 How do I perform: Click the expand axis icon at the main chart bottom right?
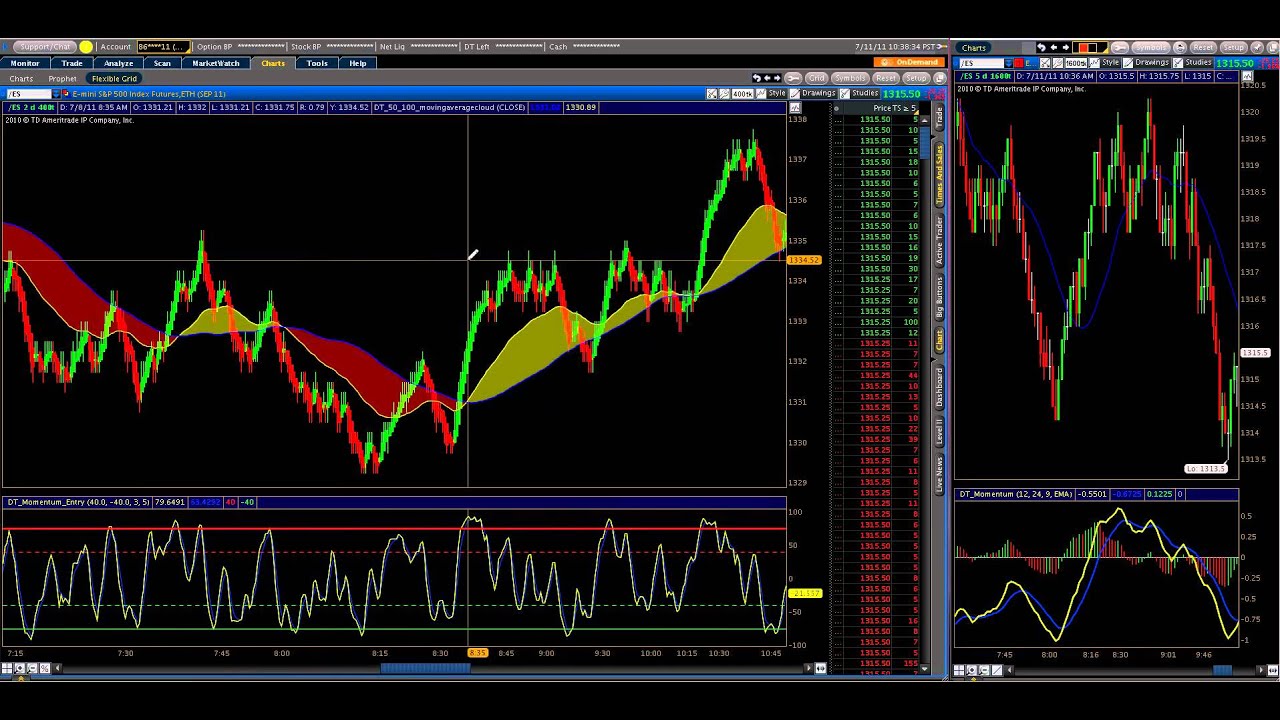pyautogui.click(x=821, y=669)
